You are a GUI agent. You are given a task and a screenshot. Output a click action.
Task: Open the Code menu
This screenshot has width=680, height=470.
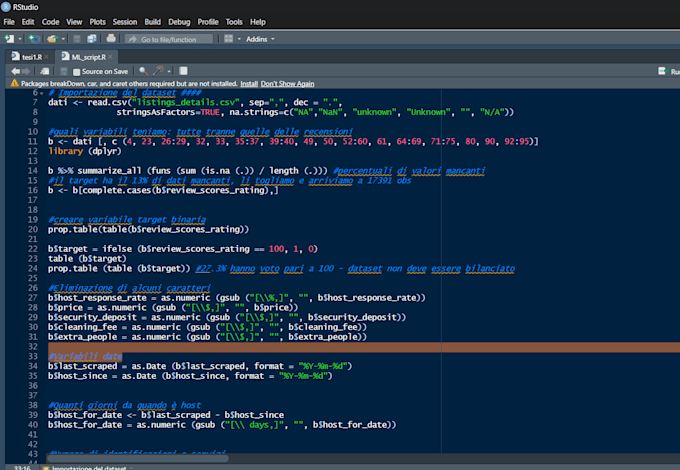coord(50,22)
